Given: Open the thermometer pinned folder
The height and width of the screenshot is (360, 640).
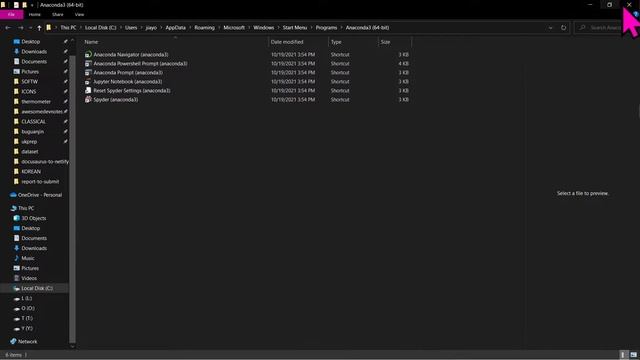Looking at the screenshot, I should point(36,101).
